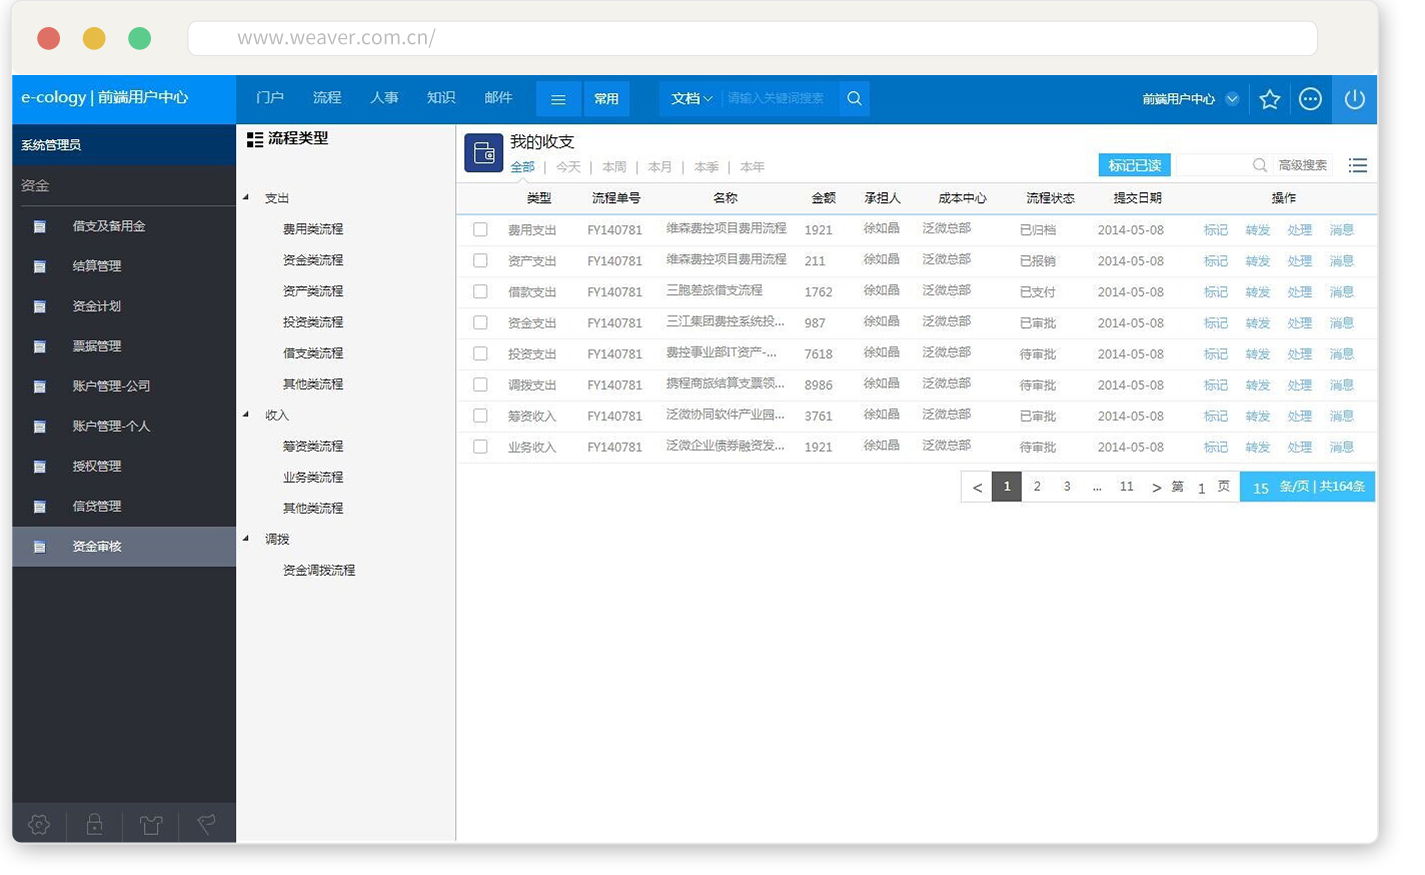1425x875 pixels.
Task: Click the 流程类型 panel header icon
Action: coord(255,139)
